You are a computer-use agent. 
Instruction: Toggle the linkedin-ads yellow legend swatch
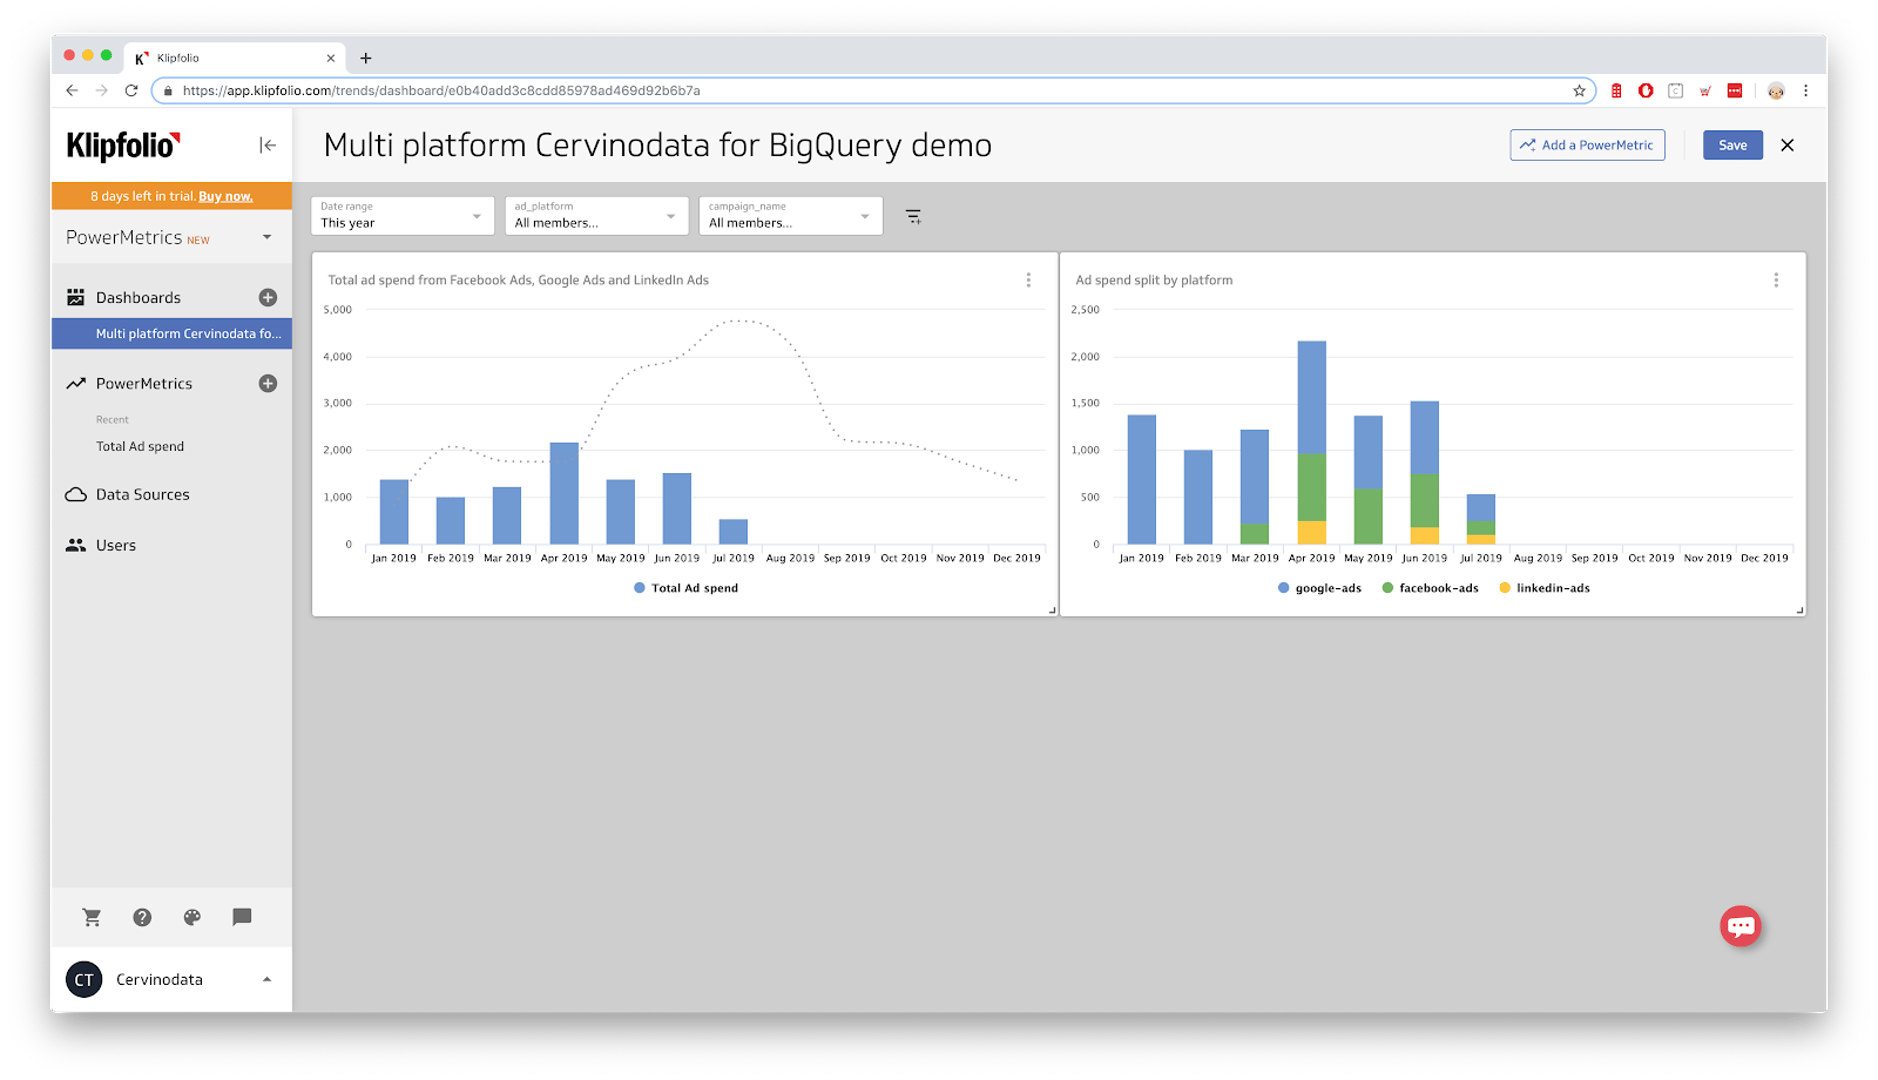click(x=1504, y=588)
